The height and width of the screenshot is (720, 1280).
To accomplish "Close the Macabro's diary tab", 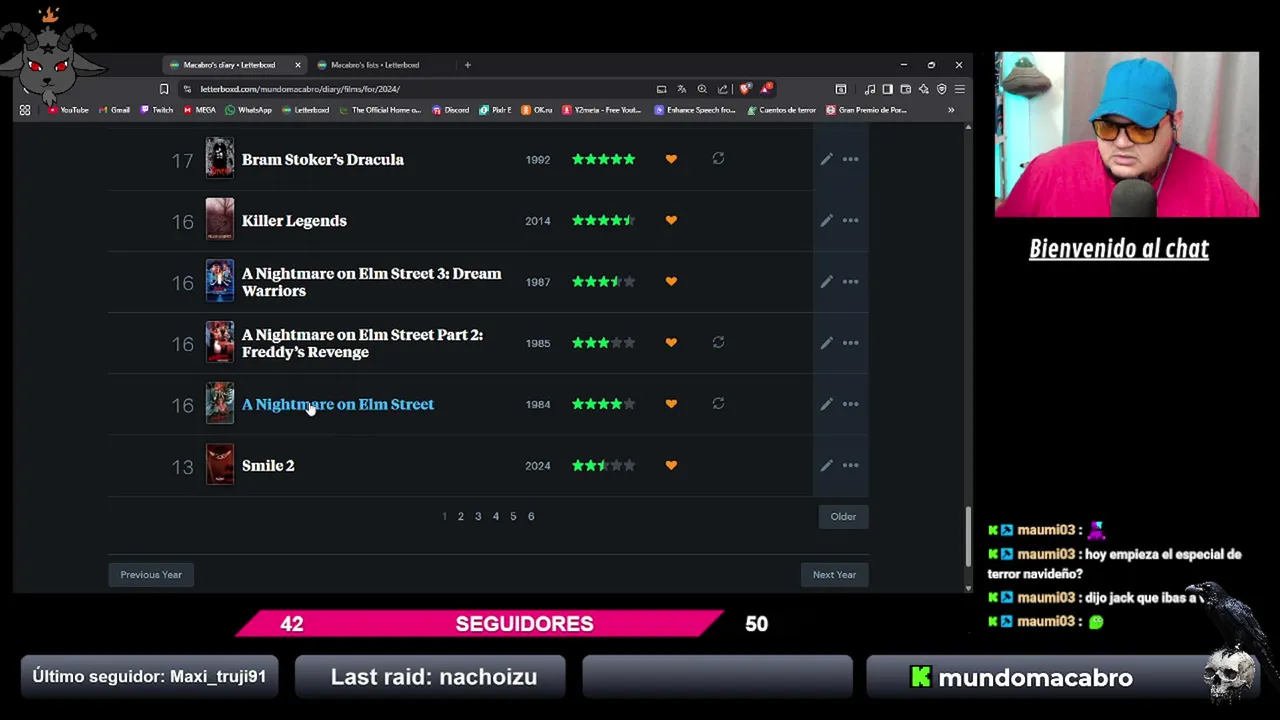I will click(x=297, y=65).
